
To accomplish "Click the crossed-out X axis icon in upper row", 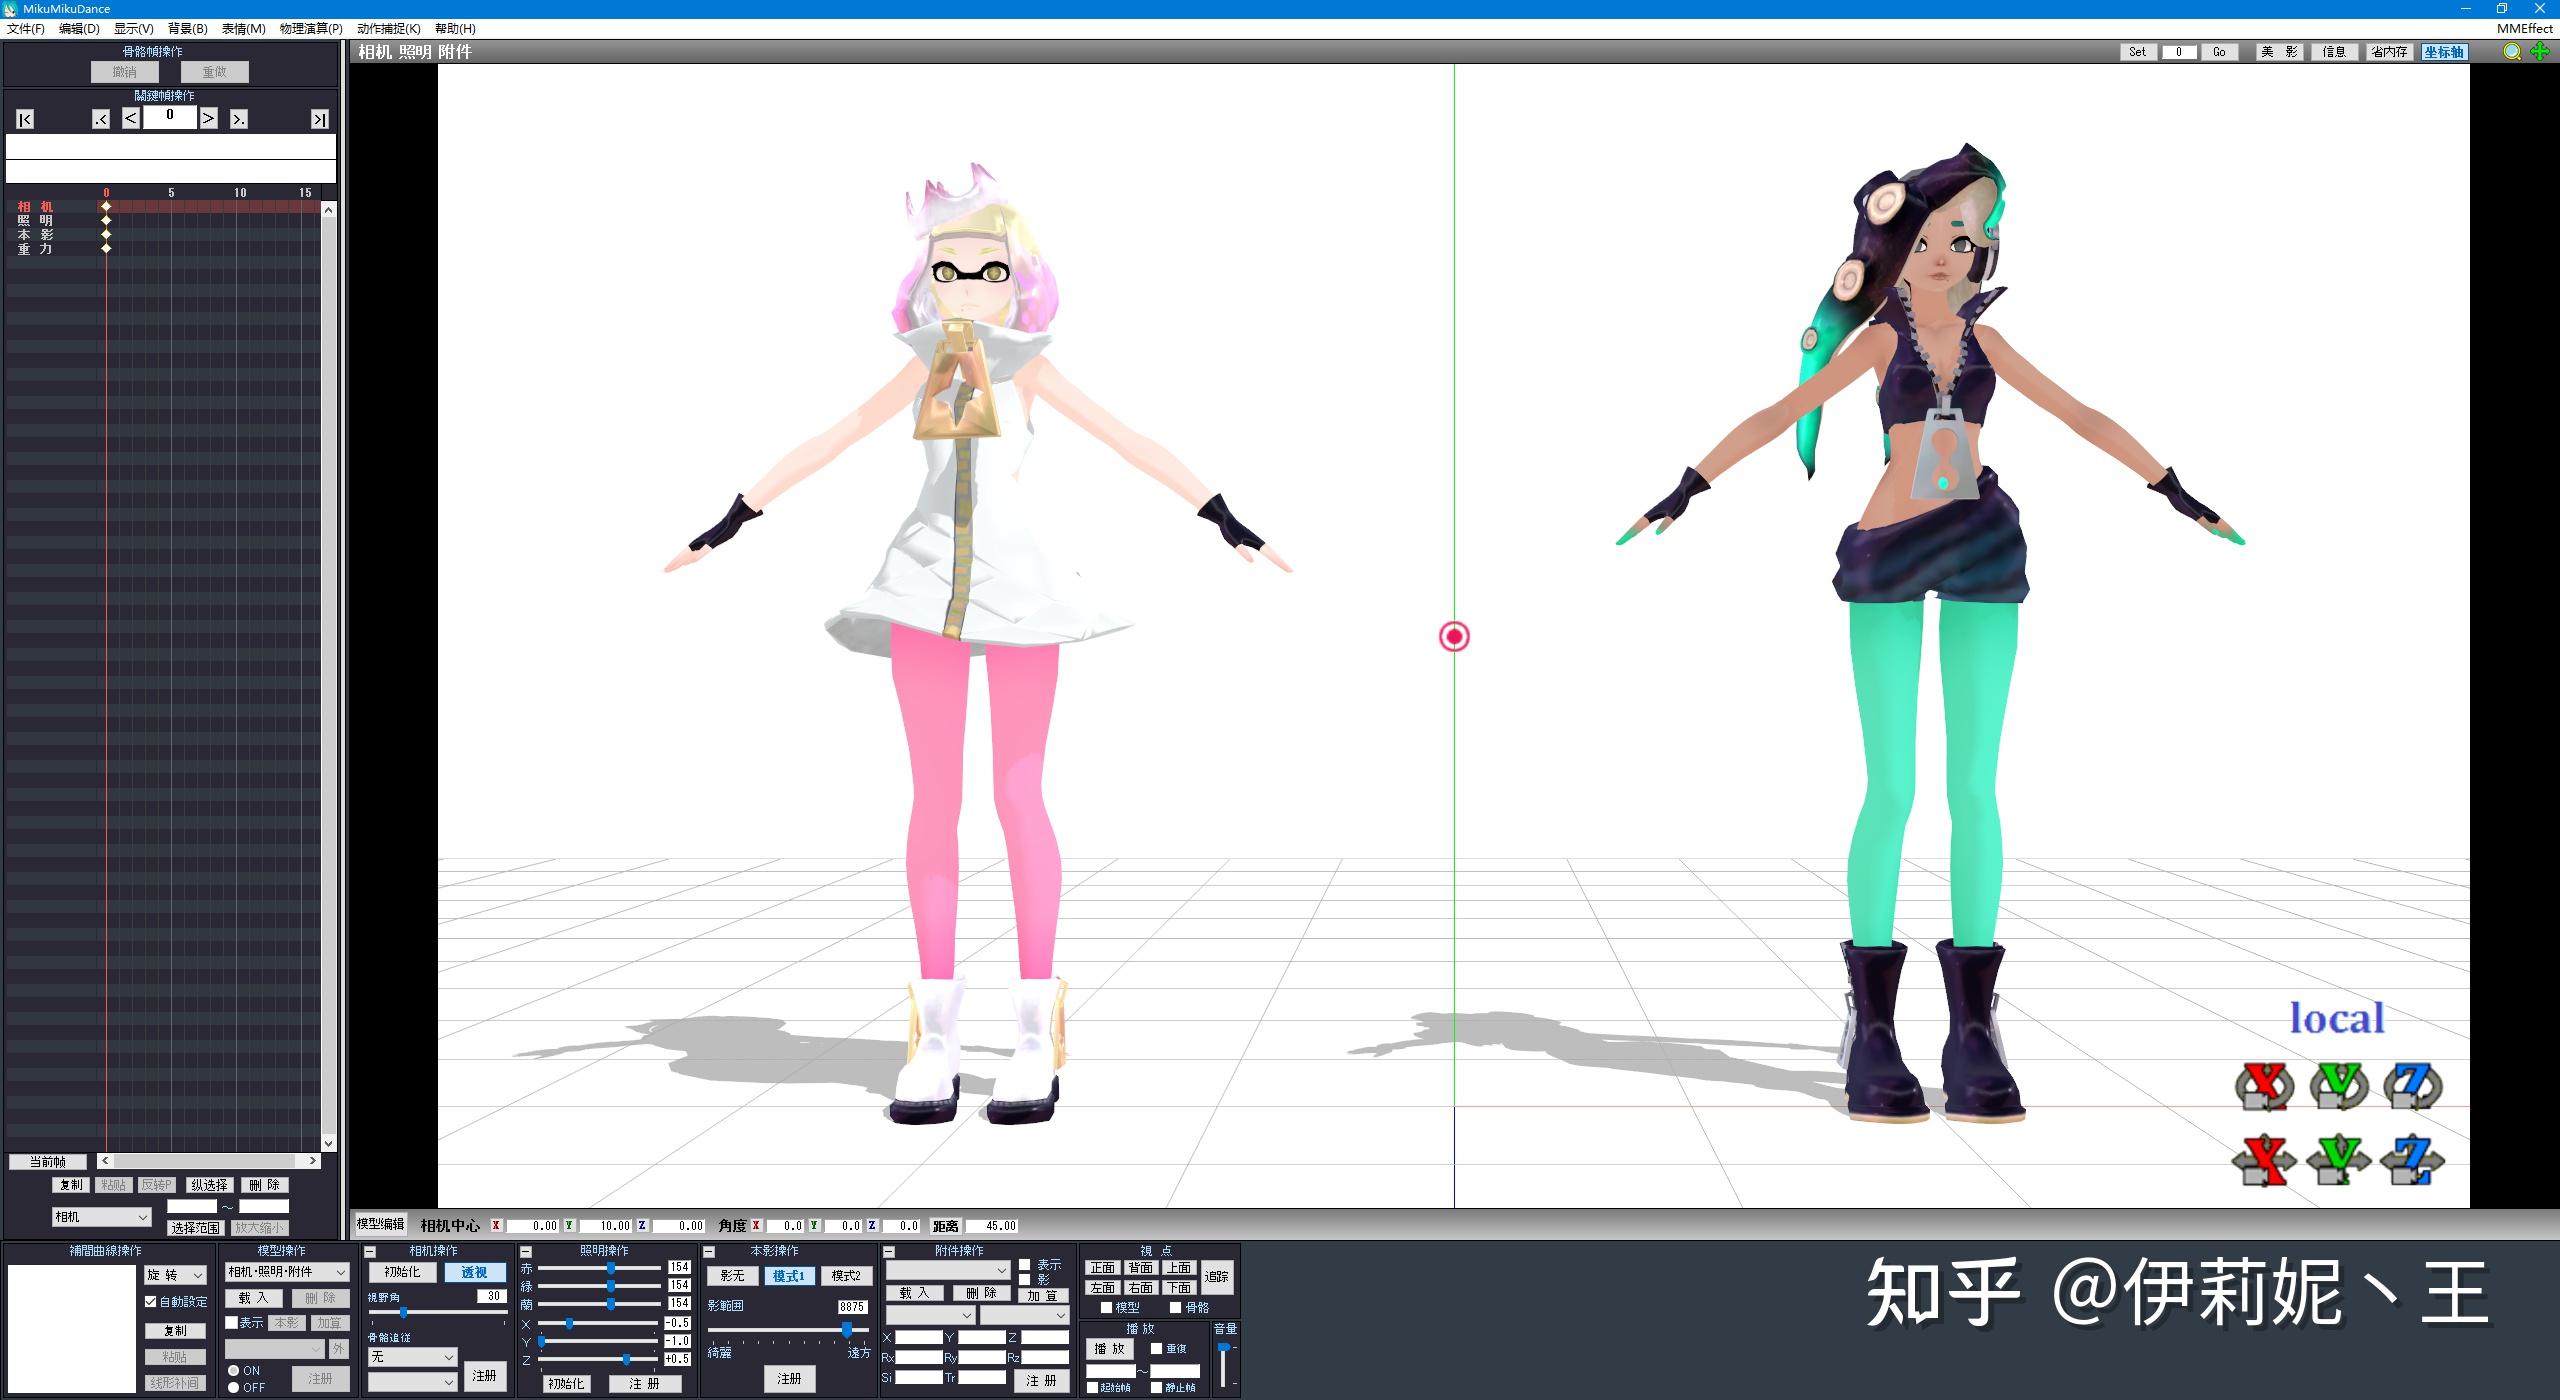I will click(x=2264, y=1086).
